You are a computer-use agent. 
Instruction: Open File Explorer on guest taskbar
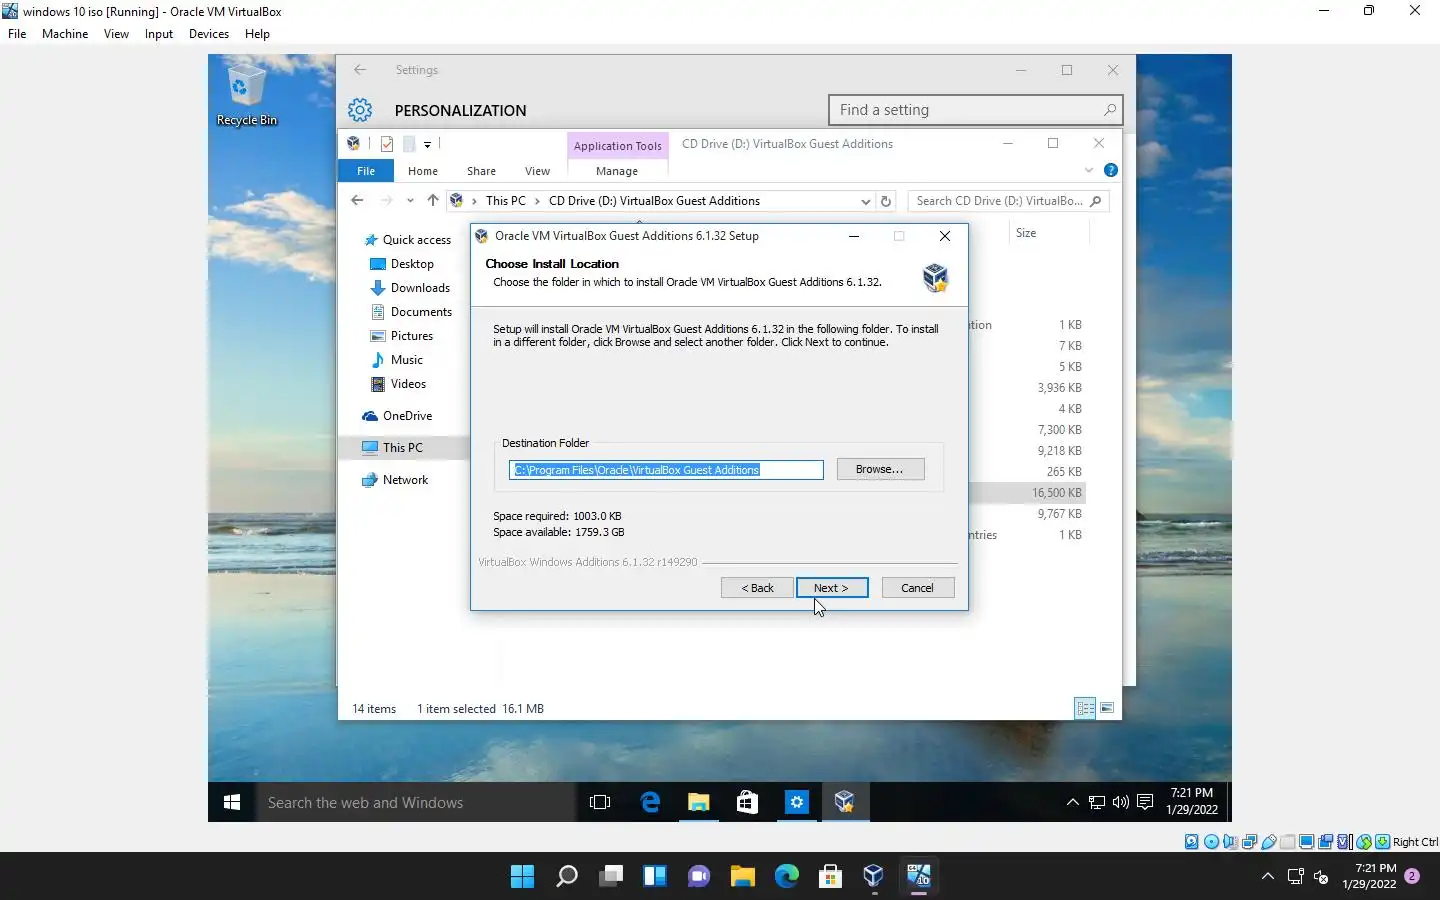click(x=698, y=802)
